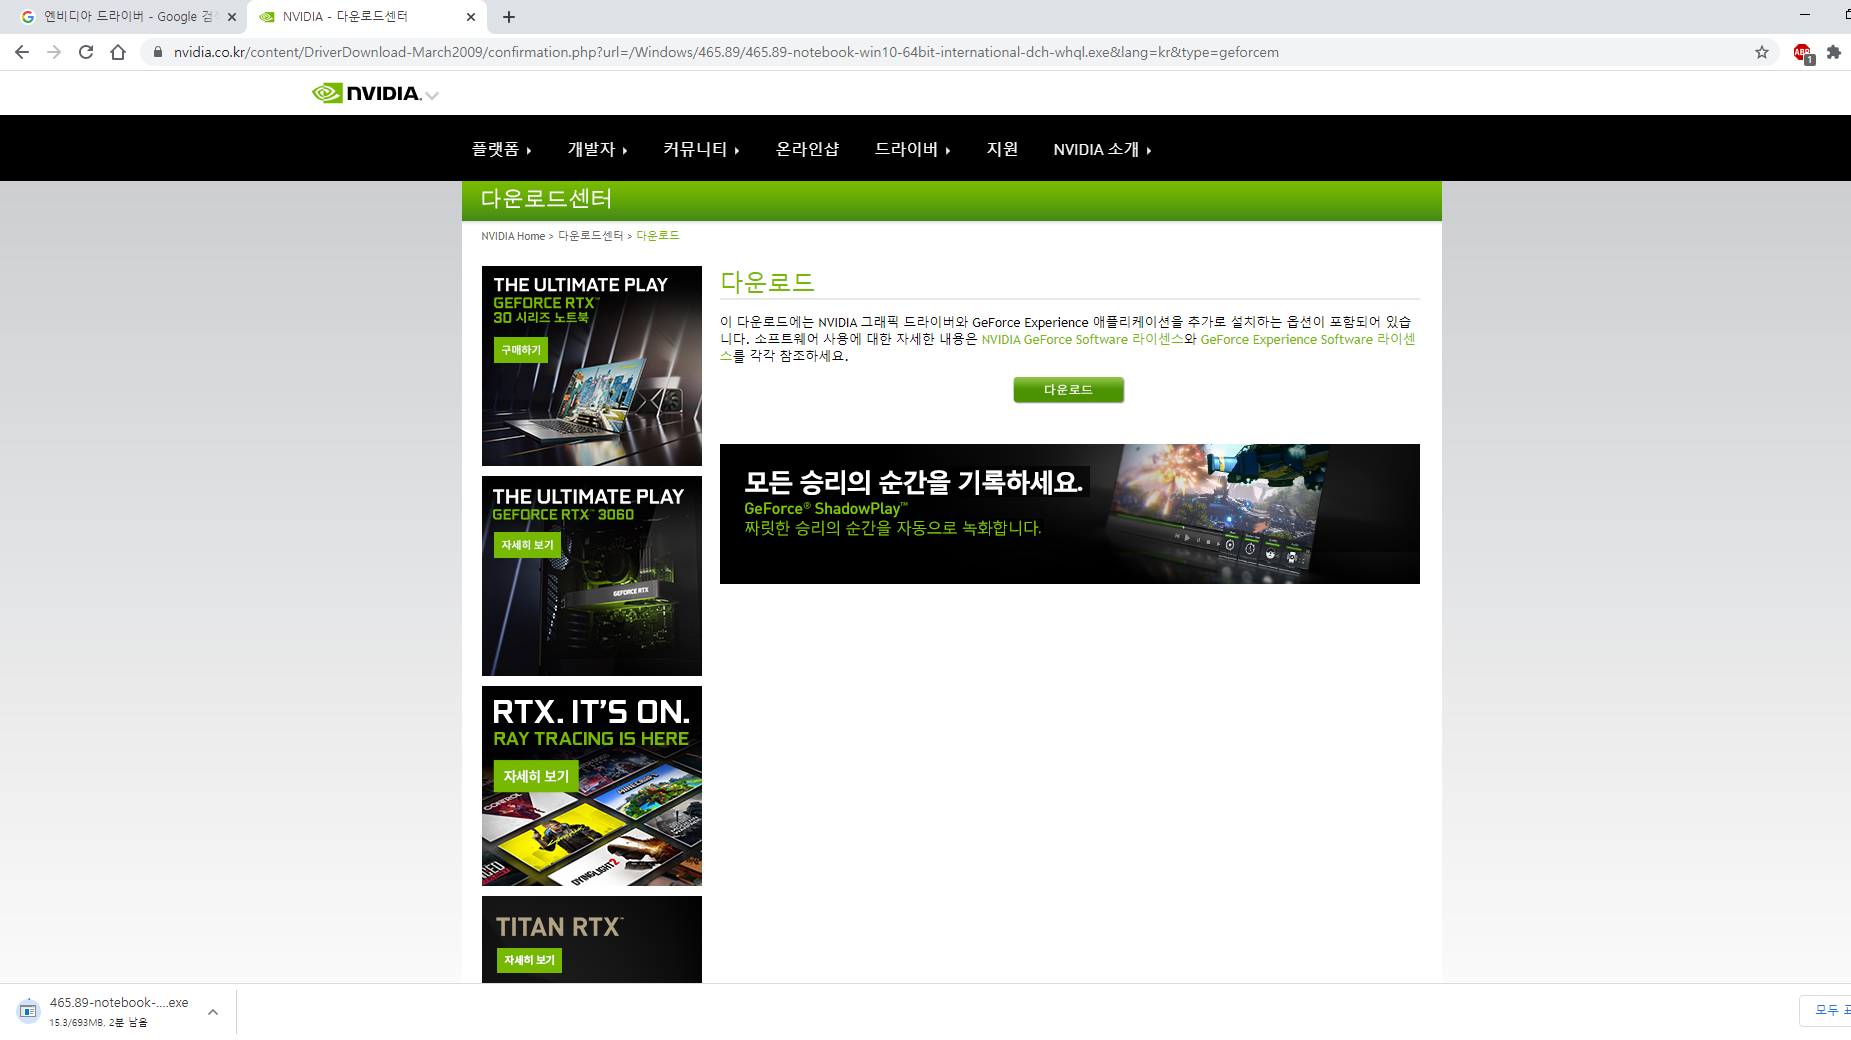Open GeForce Experience Software 라이센스 link
This screenshot has width=1851, height=1040.
coord(1308,339)
